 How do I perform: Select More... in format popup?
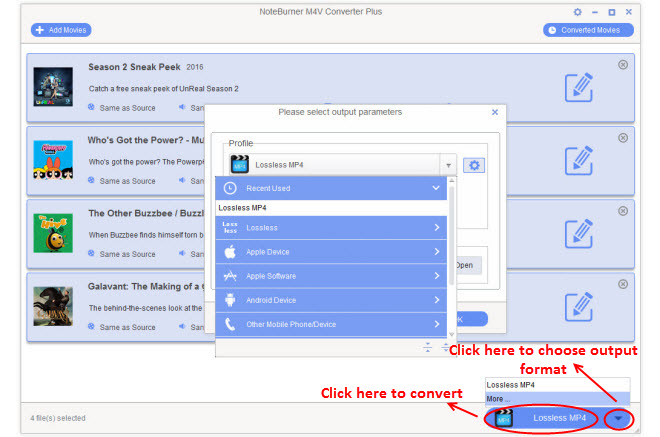[557, 398]
